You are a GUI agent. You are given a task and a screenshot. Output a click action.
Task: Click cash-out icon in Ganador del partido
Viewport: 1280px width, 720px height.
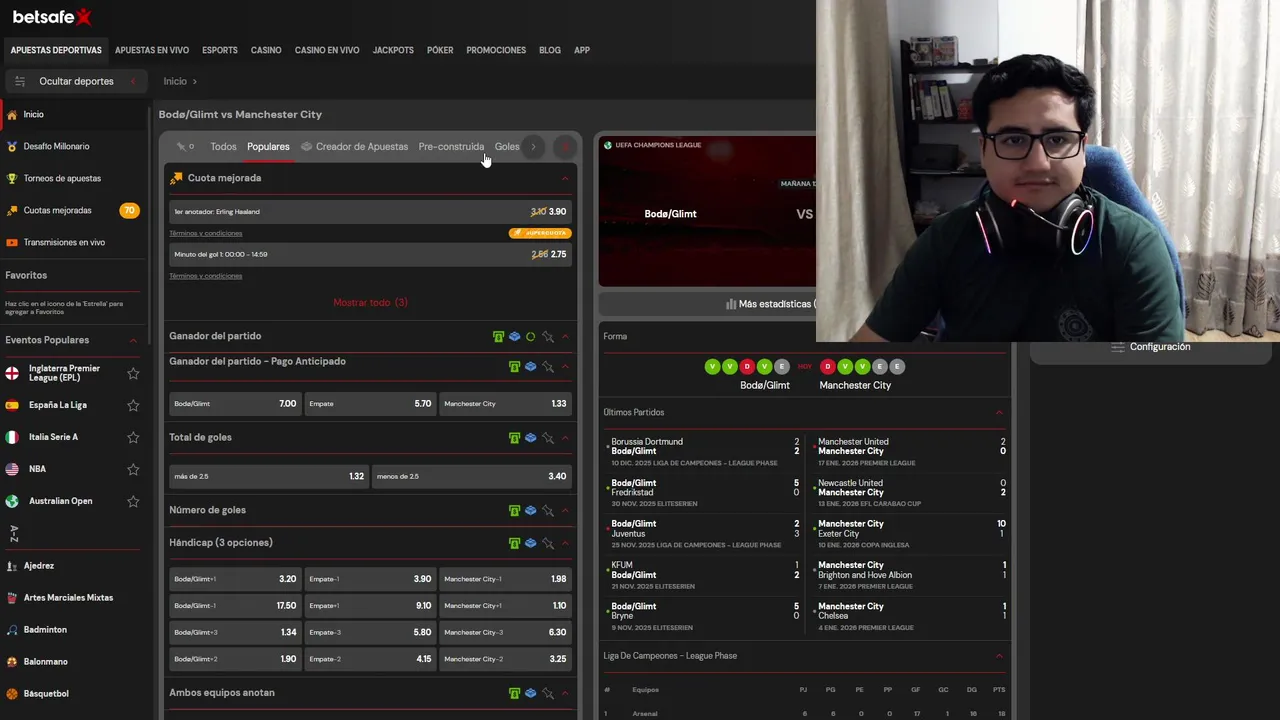tap(498, 337)
